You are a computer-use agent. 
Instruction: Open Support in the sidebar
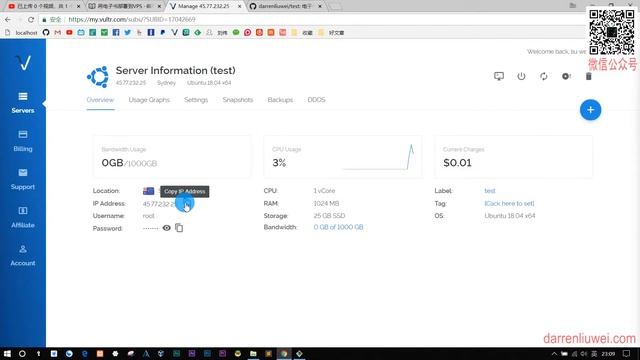(23, 179)
